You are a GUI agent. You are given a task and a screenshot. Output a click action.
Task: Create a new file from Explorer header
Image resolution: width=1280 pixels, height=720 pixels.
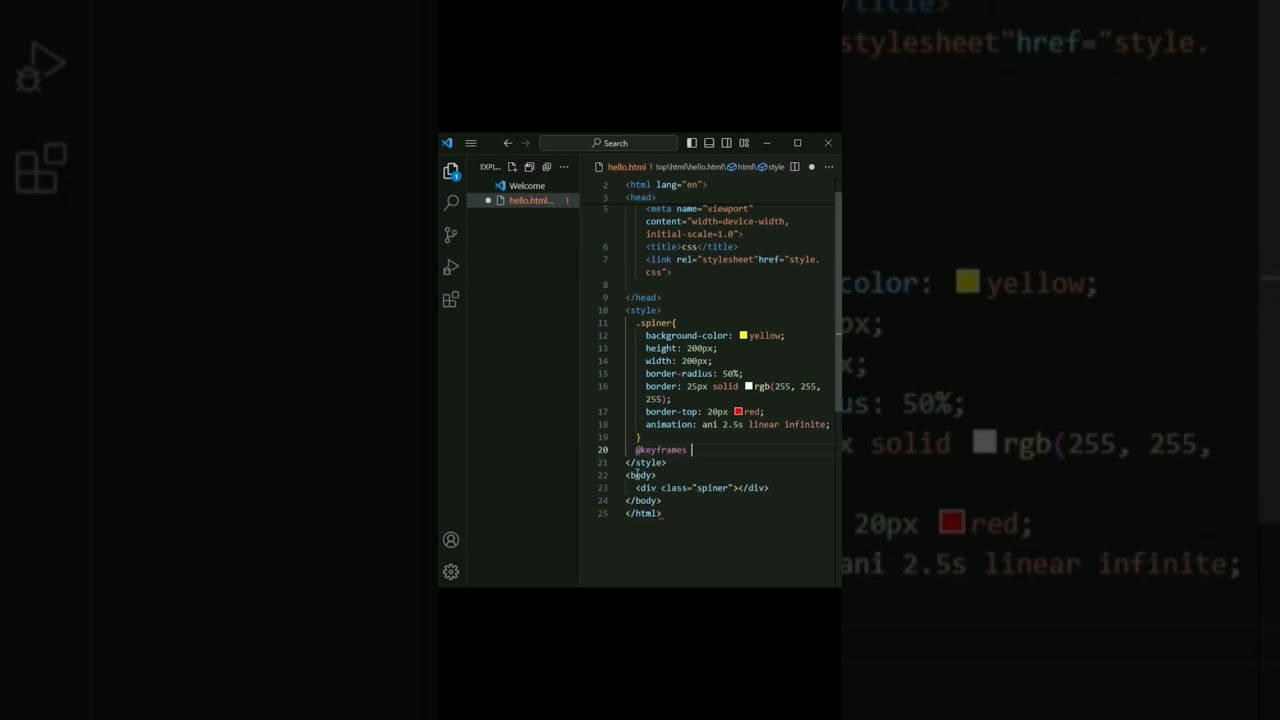512,167
